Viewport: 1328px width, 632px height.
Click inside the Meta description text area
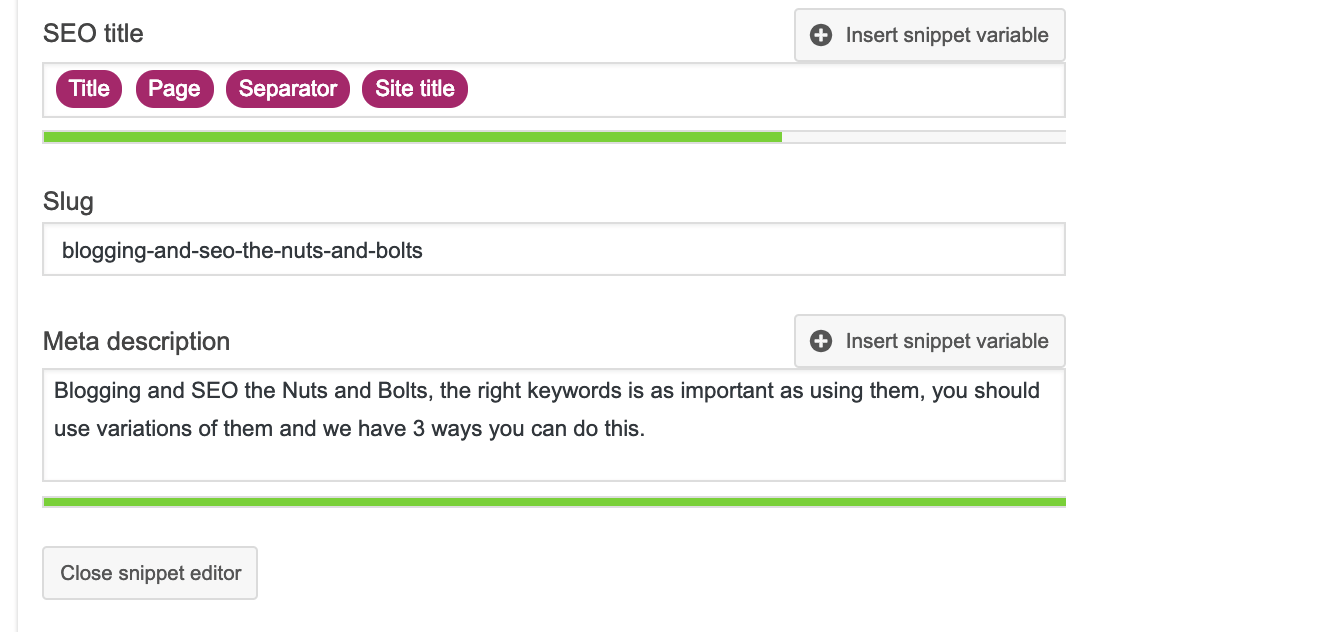pos(554,425)
